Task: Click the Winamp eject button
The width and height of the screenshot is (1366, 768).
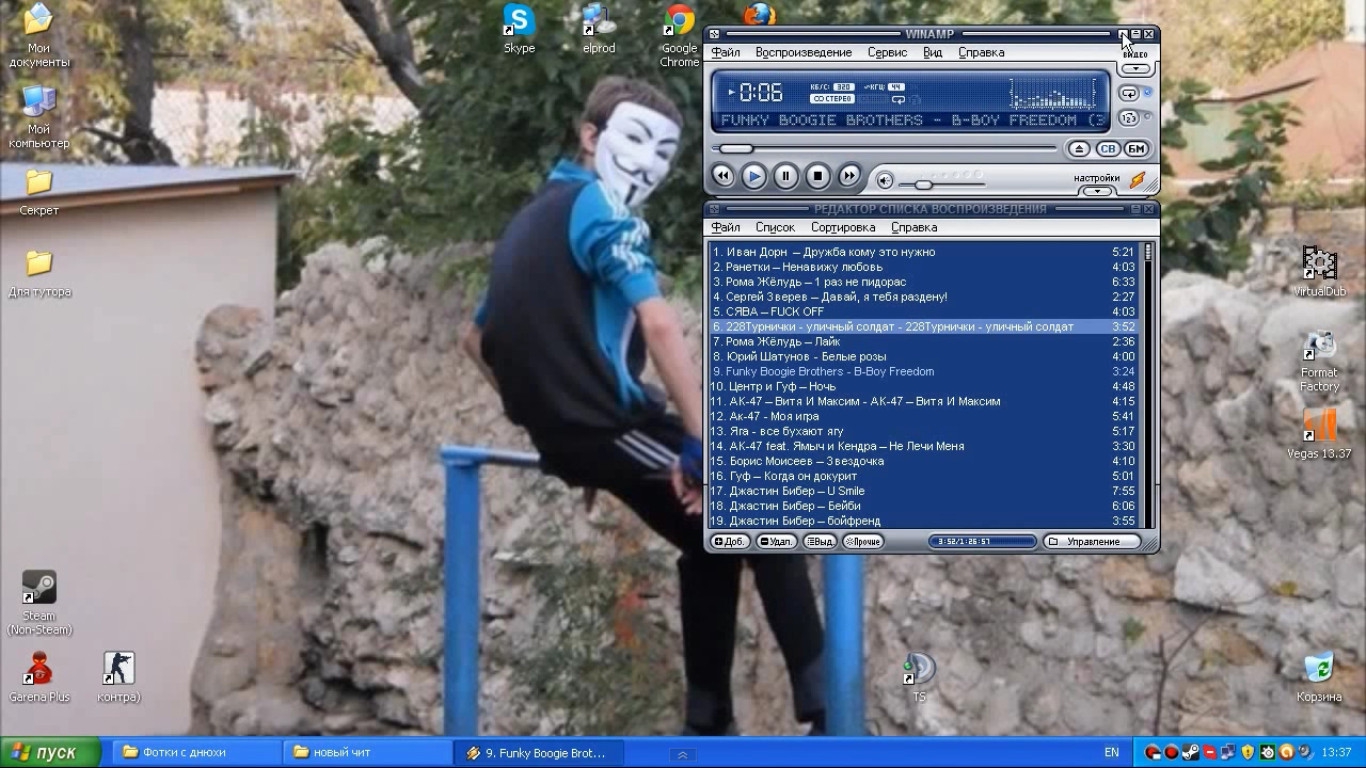Action: [1078, 149]
